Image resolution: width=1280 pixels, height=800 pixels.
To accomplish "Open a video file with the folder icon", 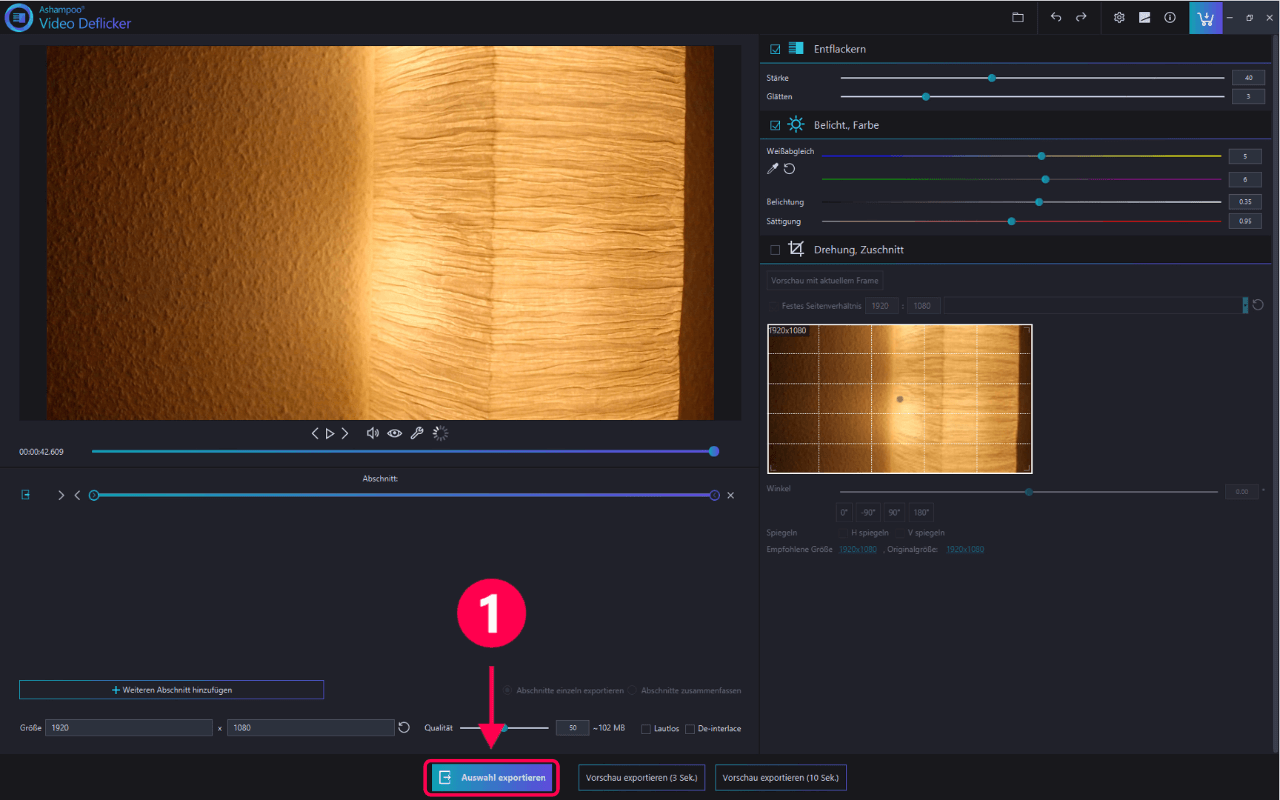I will pyautogui.click(x=1018, y=18).
